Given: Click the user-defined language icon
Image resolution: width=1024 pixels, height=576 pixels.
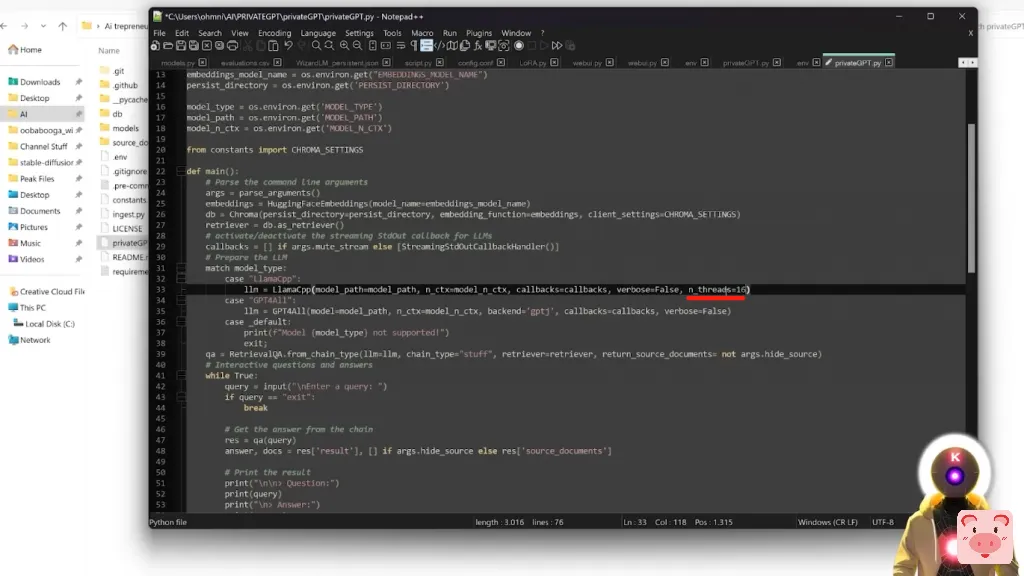Looking at the screenshot, I should point(440,46).
